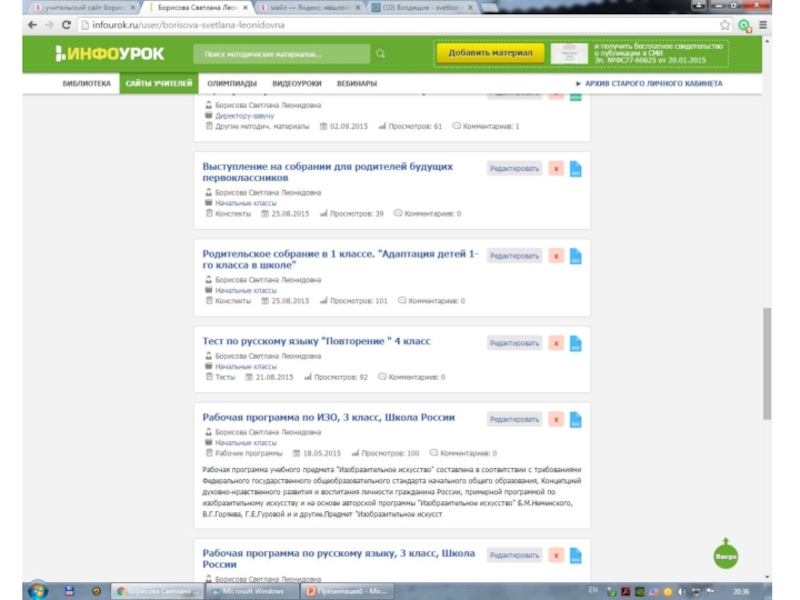
Task: Open Рабочая программа по ИЗО, 3 класс title
Action: 329,417
